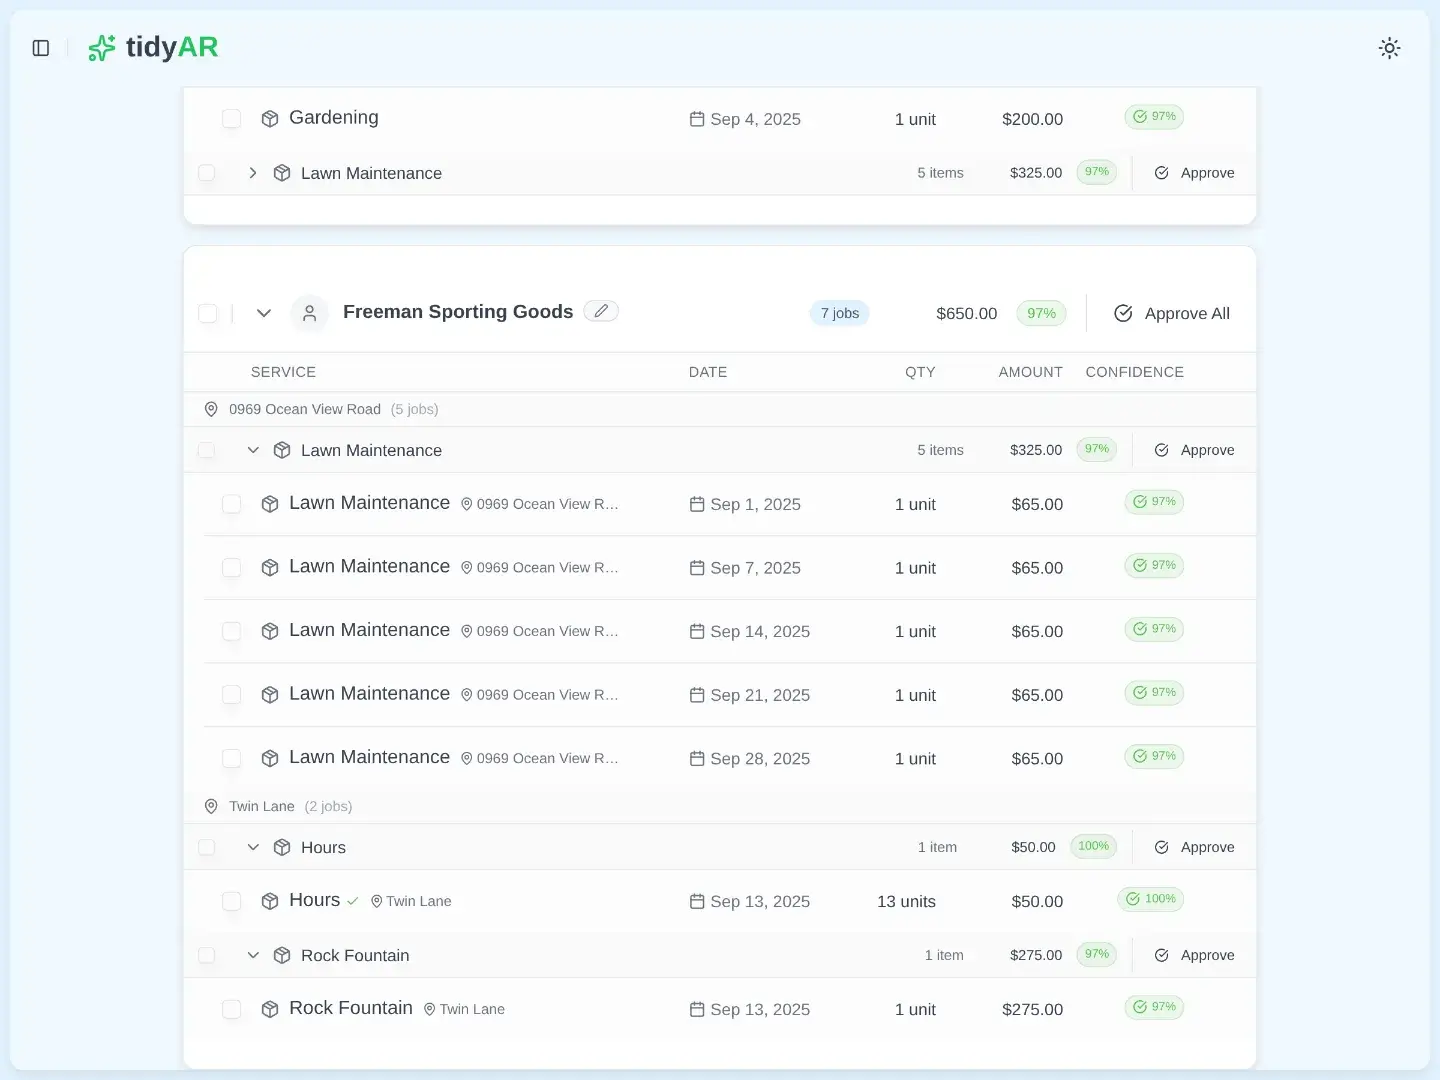Click the package icon in the Rock Fountain group header
This screenshot has height=1080, width=1440.
pyautogui.click(x=282, y=955)
